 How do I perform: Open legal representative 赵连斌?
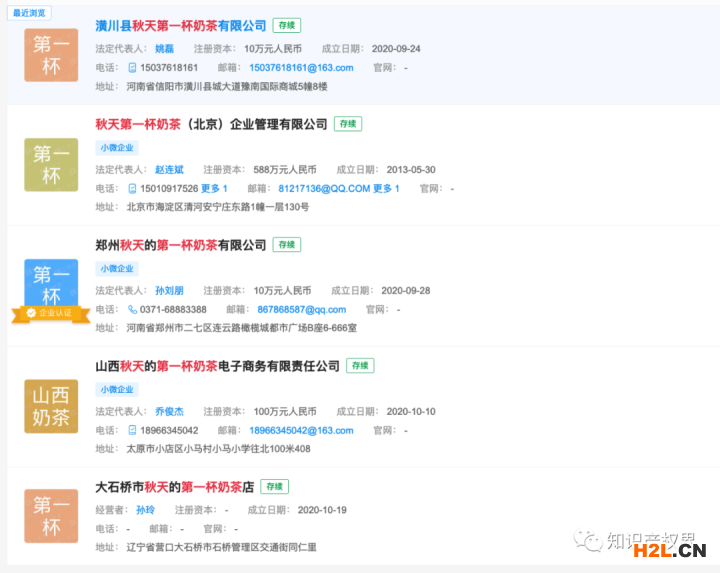pyautogui.click(x=169, y=170)
